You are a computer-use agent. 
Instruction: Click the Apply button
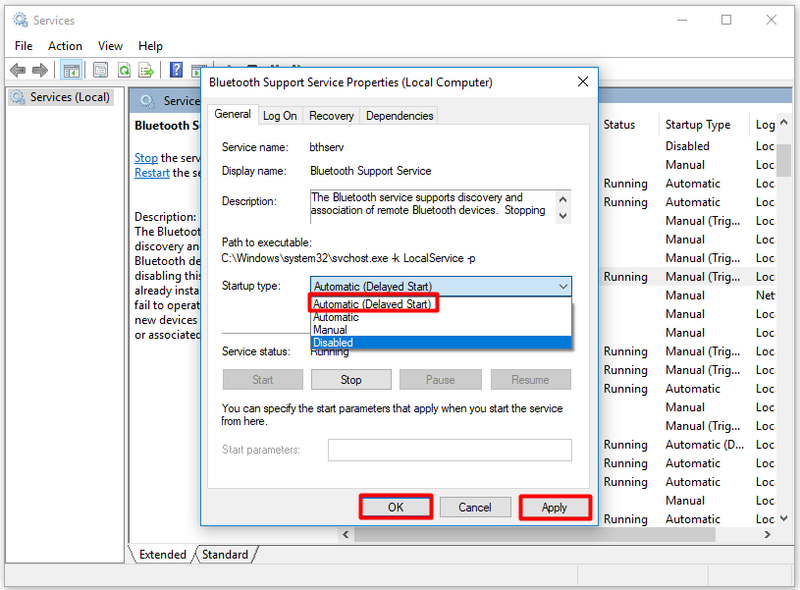click(x=555, y=507)
